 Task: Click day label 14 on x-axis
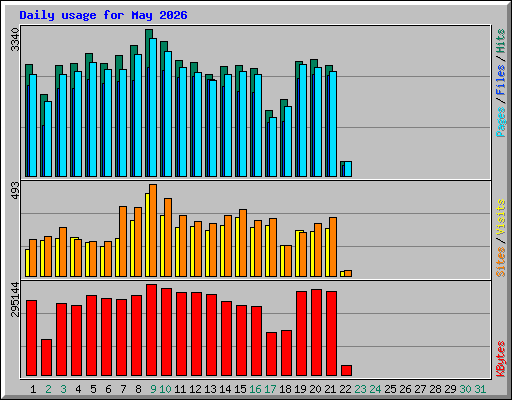[x=225, y=389]
